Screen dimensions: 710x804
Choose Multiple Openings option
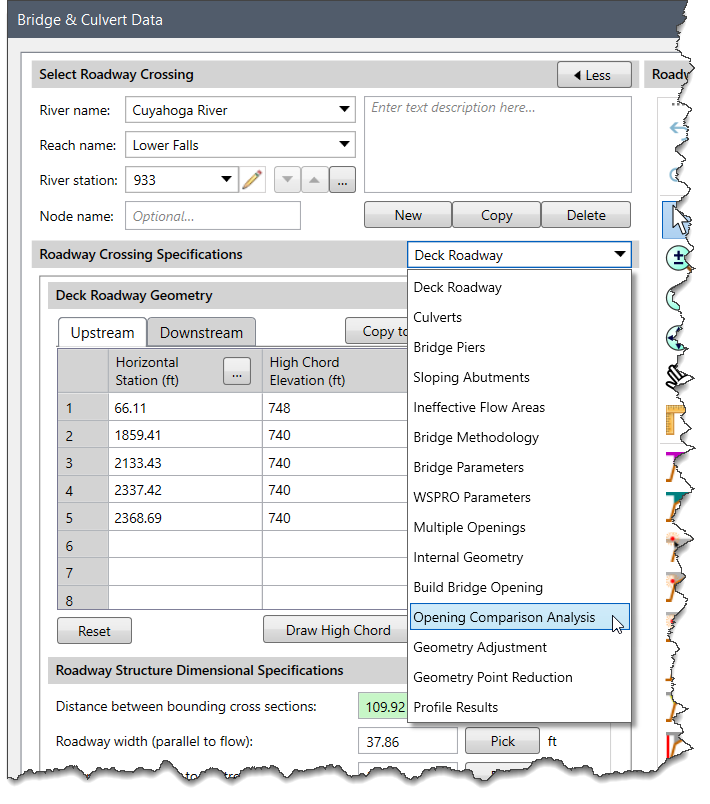pyautogui.click(x=519, y=527)
